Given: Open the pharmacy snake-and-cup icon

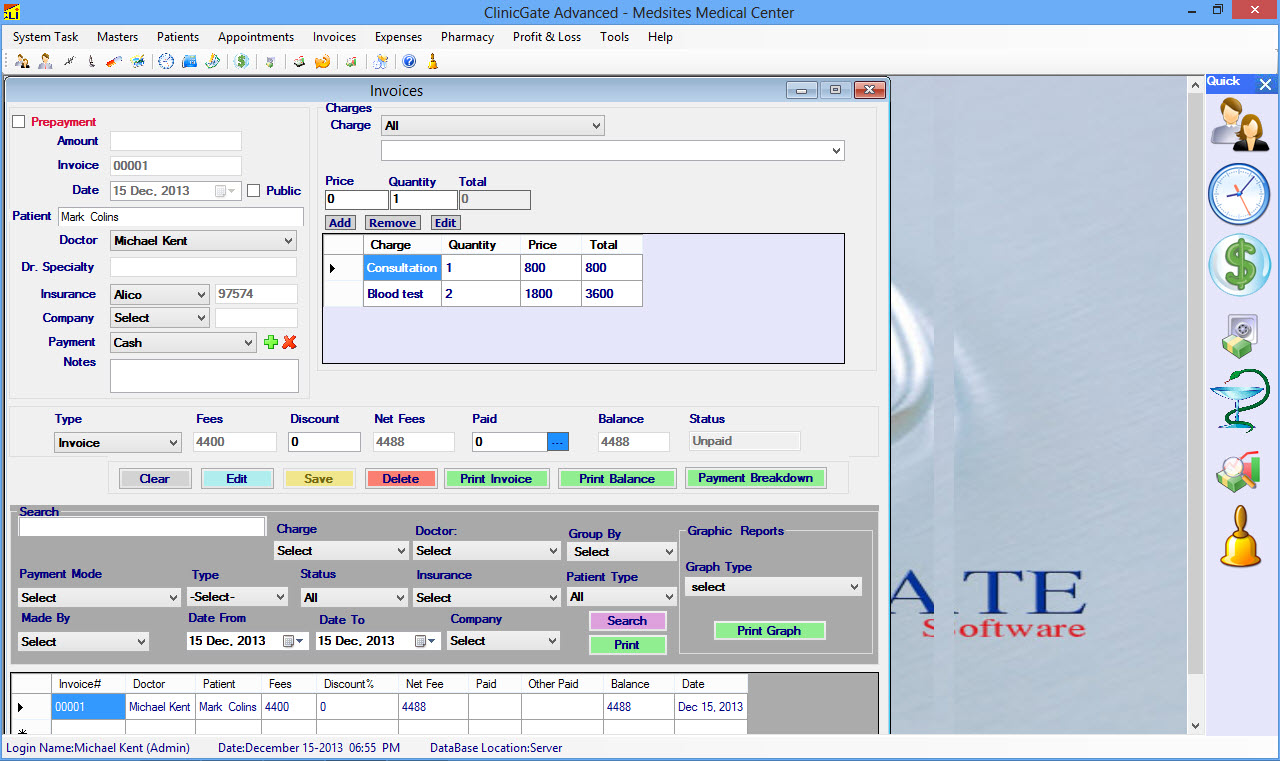Looking at the screenshot, I should tap(1239, 400).
